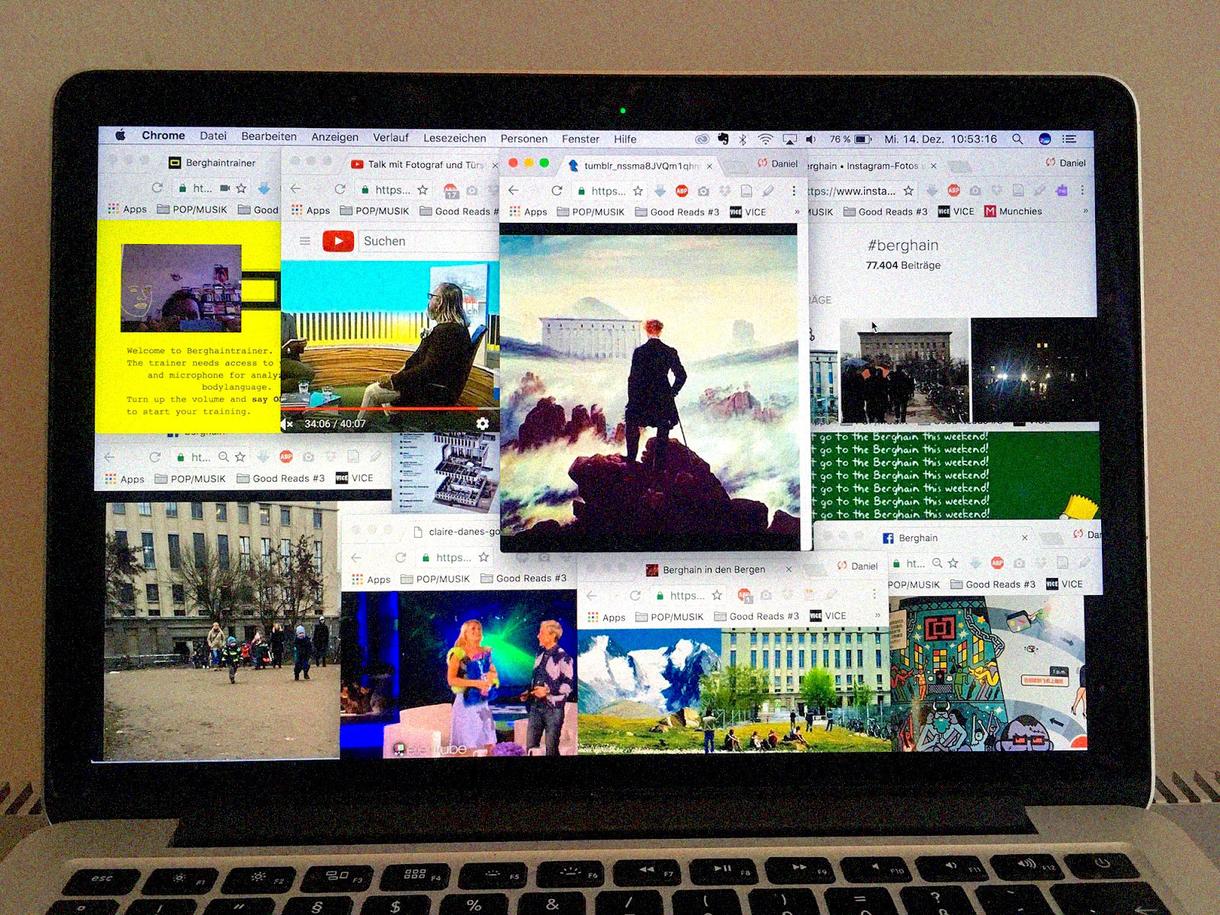Image resolution: width=1220 pixels, height=915 pixels.
Task: Click camera extension in tumblr window toolbar
Action: pyautogui.click(x=704, y=190)
